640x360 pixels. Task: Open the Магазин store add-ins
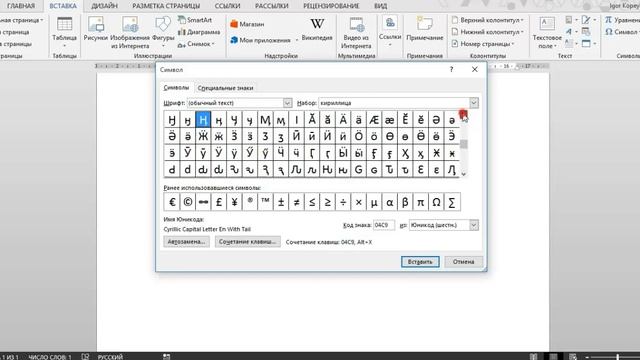(247, 24)
